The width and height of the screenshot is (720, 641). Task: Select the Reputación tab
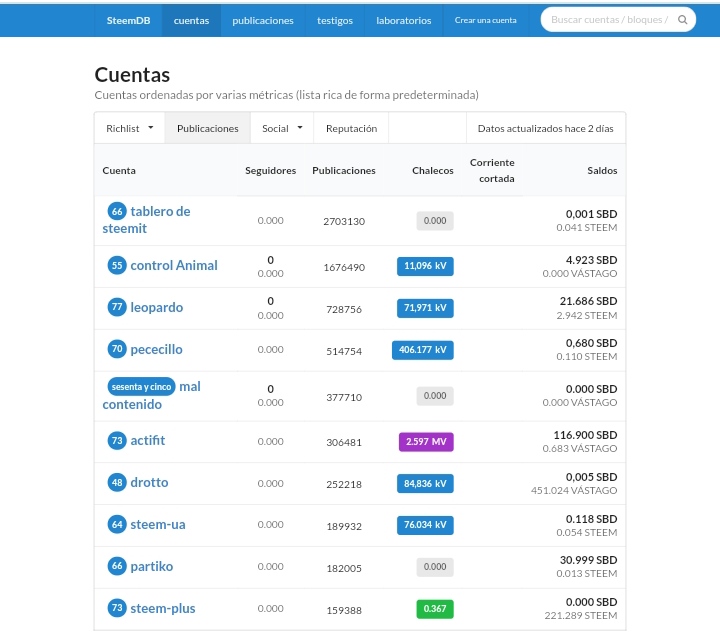pos(351,128)
